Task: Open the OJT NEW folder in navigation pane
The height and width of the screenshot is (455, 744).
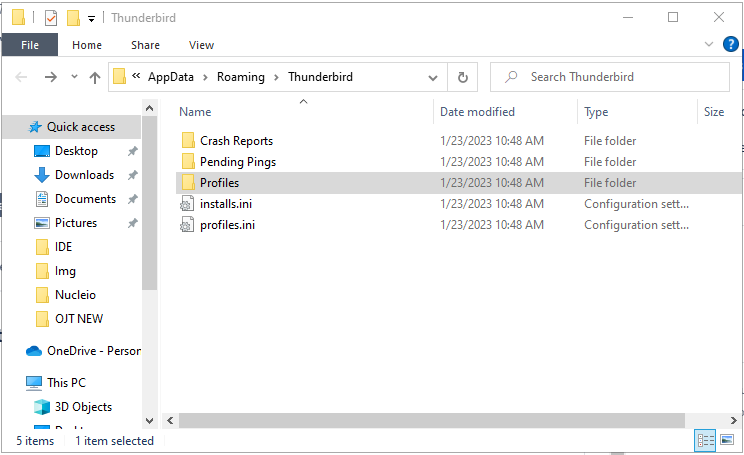Action: [79, 319]
